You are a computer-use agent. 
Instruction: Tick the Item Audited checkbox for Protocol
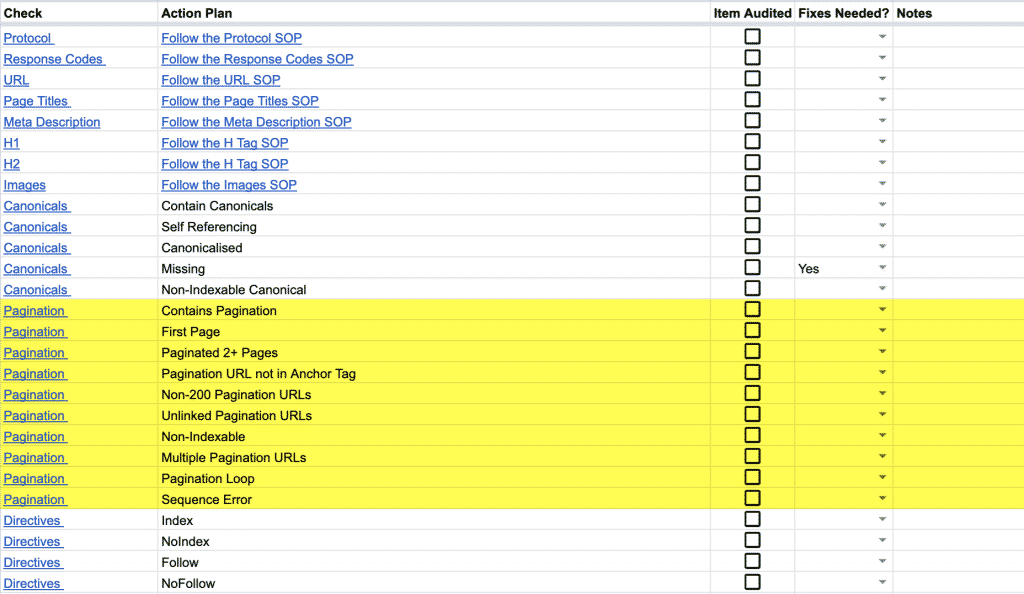(752, 37)
